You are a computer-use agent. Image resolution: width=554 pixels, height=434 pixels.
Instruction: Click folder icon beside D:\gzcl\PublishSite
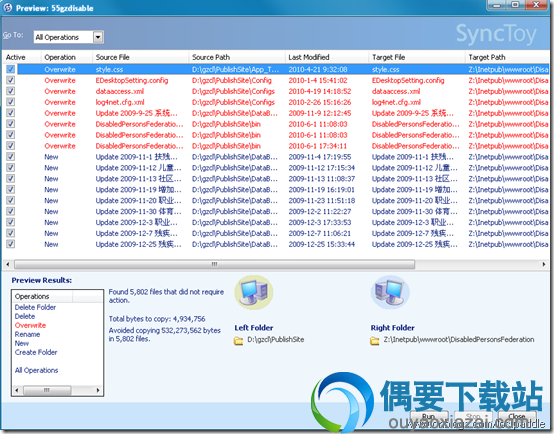[238, 340]
